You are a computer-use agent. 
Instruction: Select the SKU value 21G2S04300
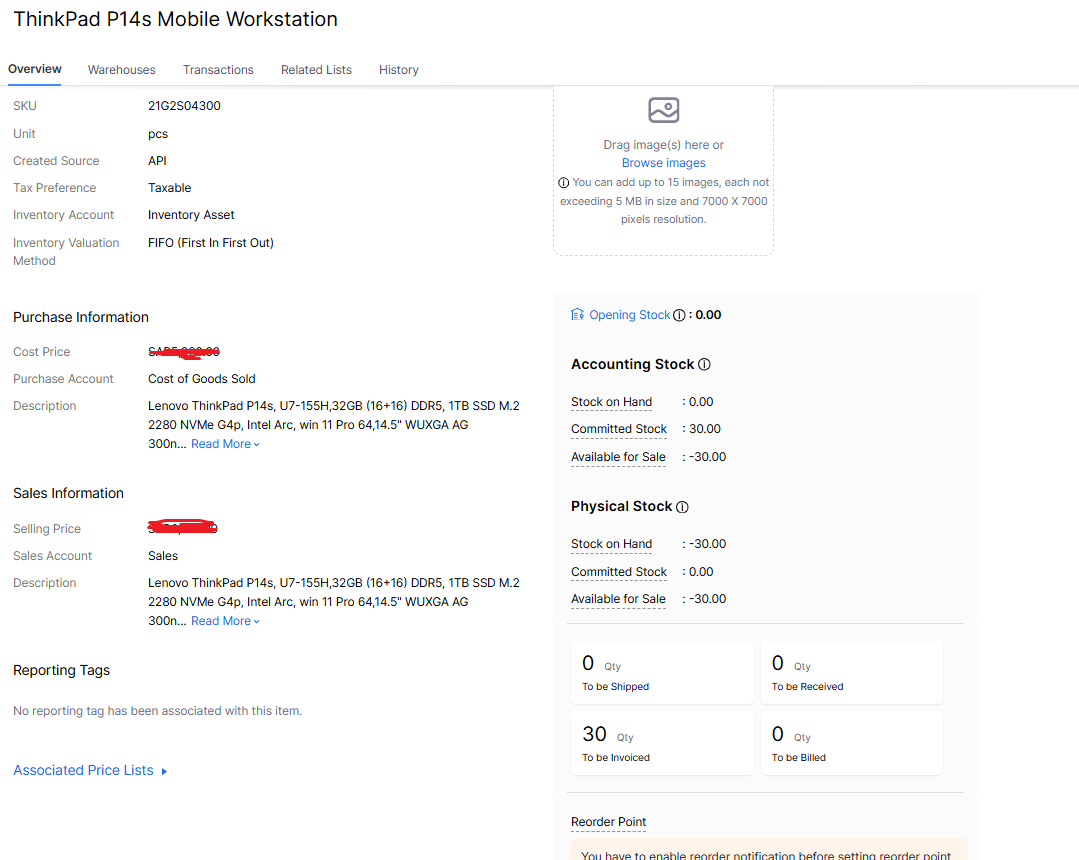(184, 106)
